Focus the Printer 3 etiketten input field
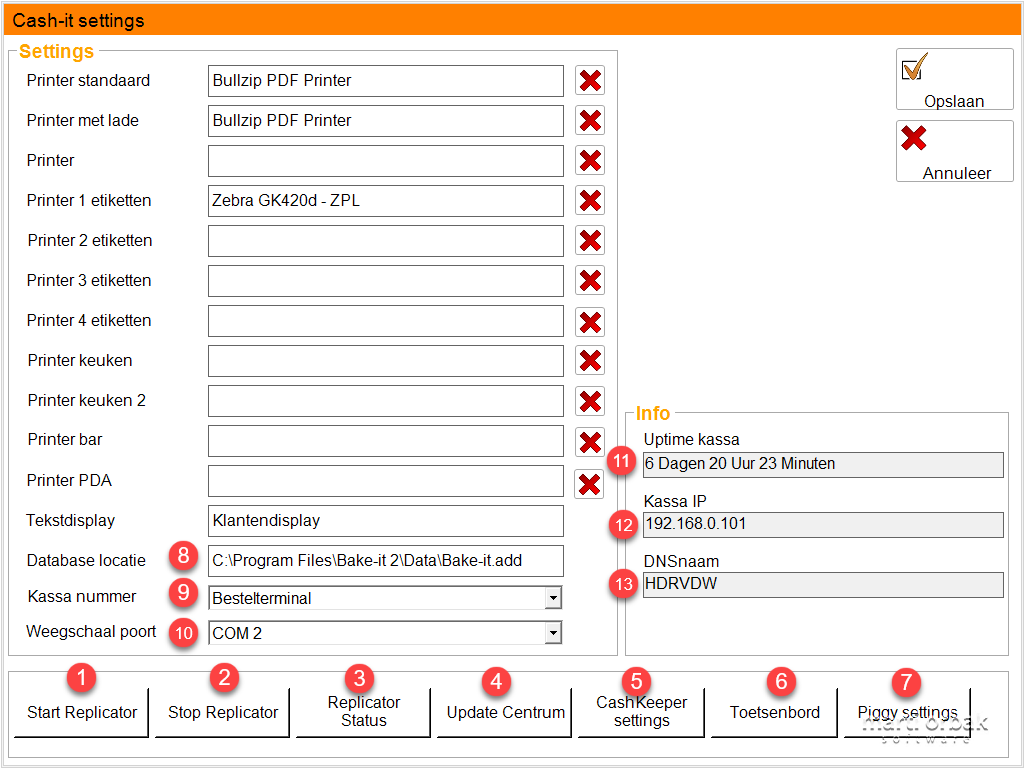The image size is (1024, 768). (x=386, y=281)
